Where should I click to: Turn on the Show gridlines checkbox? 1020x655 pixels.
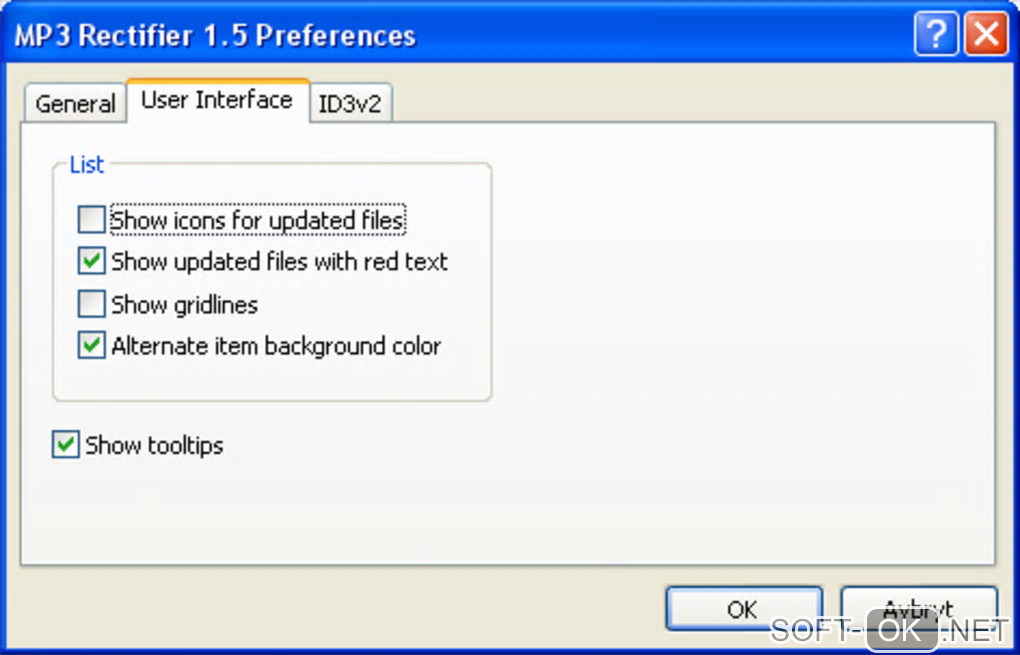pos(92,304)
